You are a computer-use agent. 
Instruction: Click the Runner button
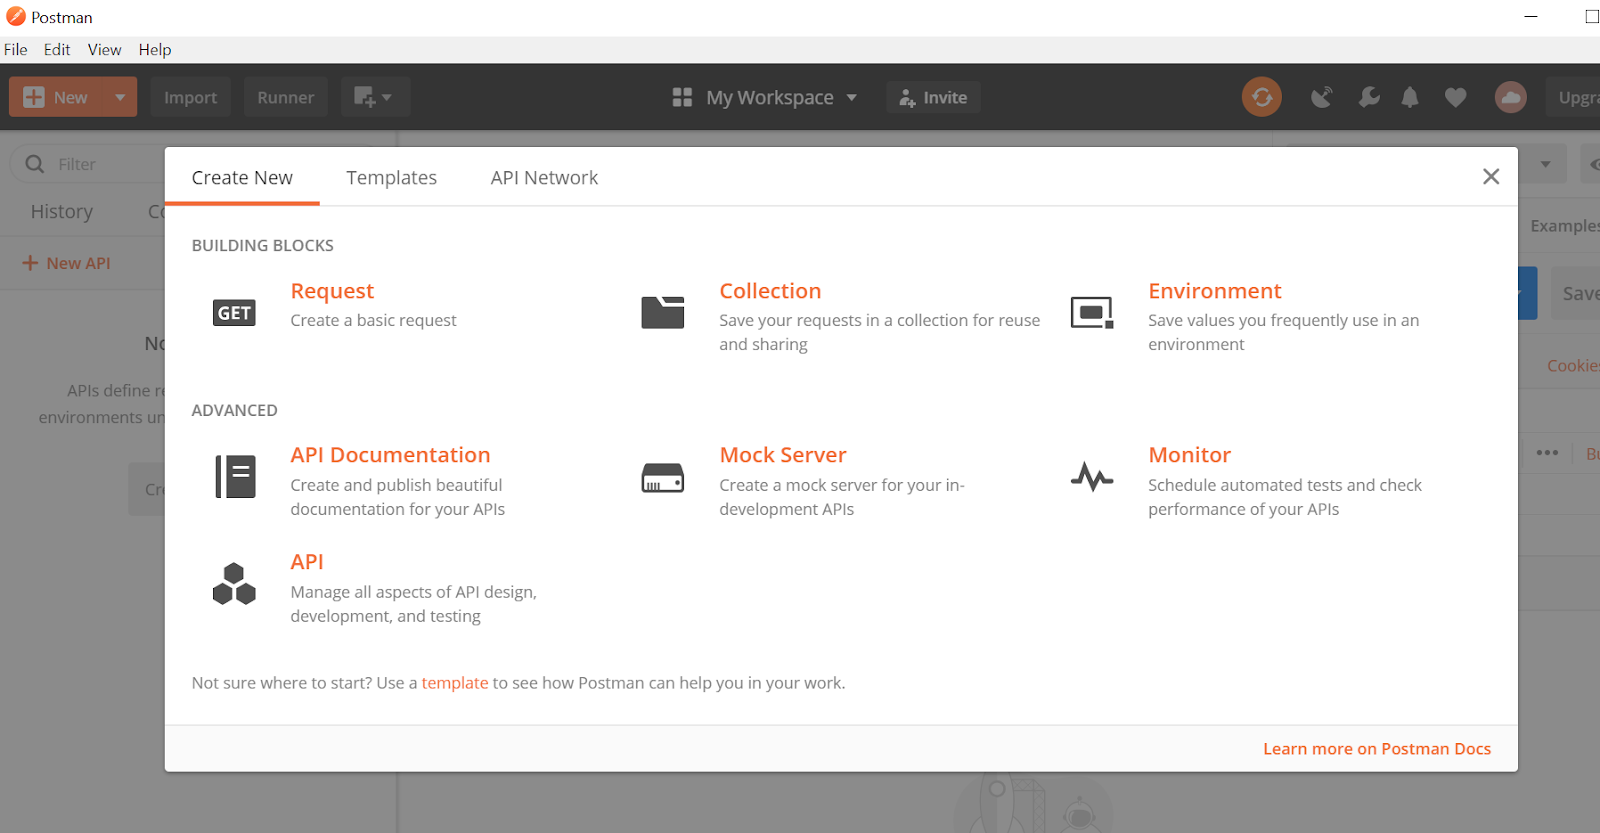click(285, 97)
